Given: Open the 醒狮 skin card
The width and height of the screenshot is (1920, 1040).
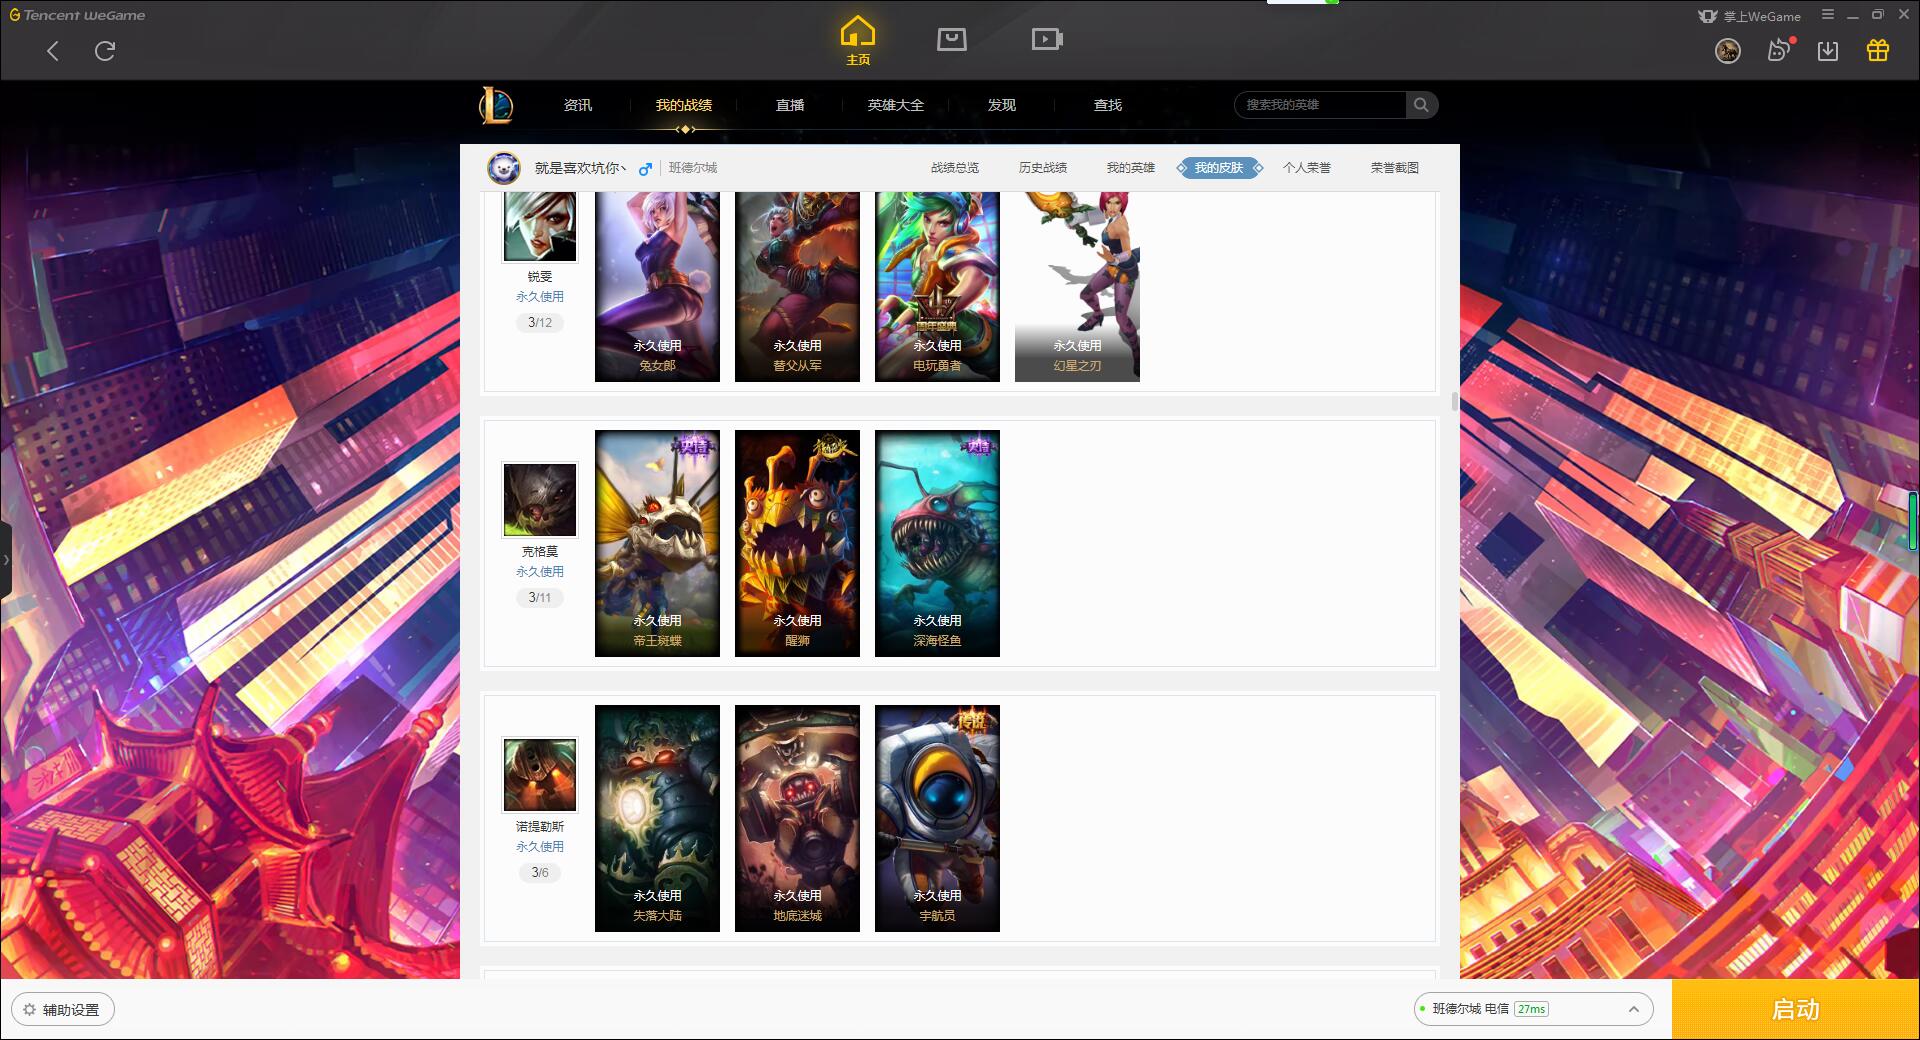Looking at the screenshot, I should (x=797, y=543).
